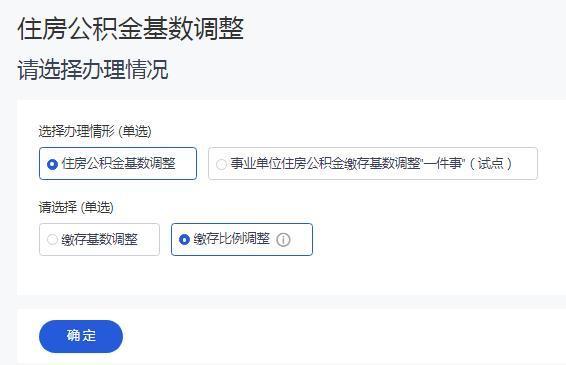The image size is (566, 365).
Task: Click the 缴存基数调整 option label text
Action: [x=99, y=239]
